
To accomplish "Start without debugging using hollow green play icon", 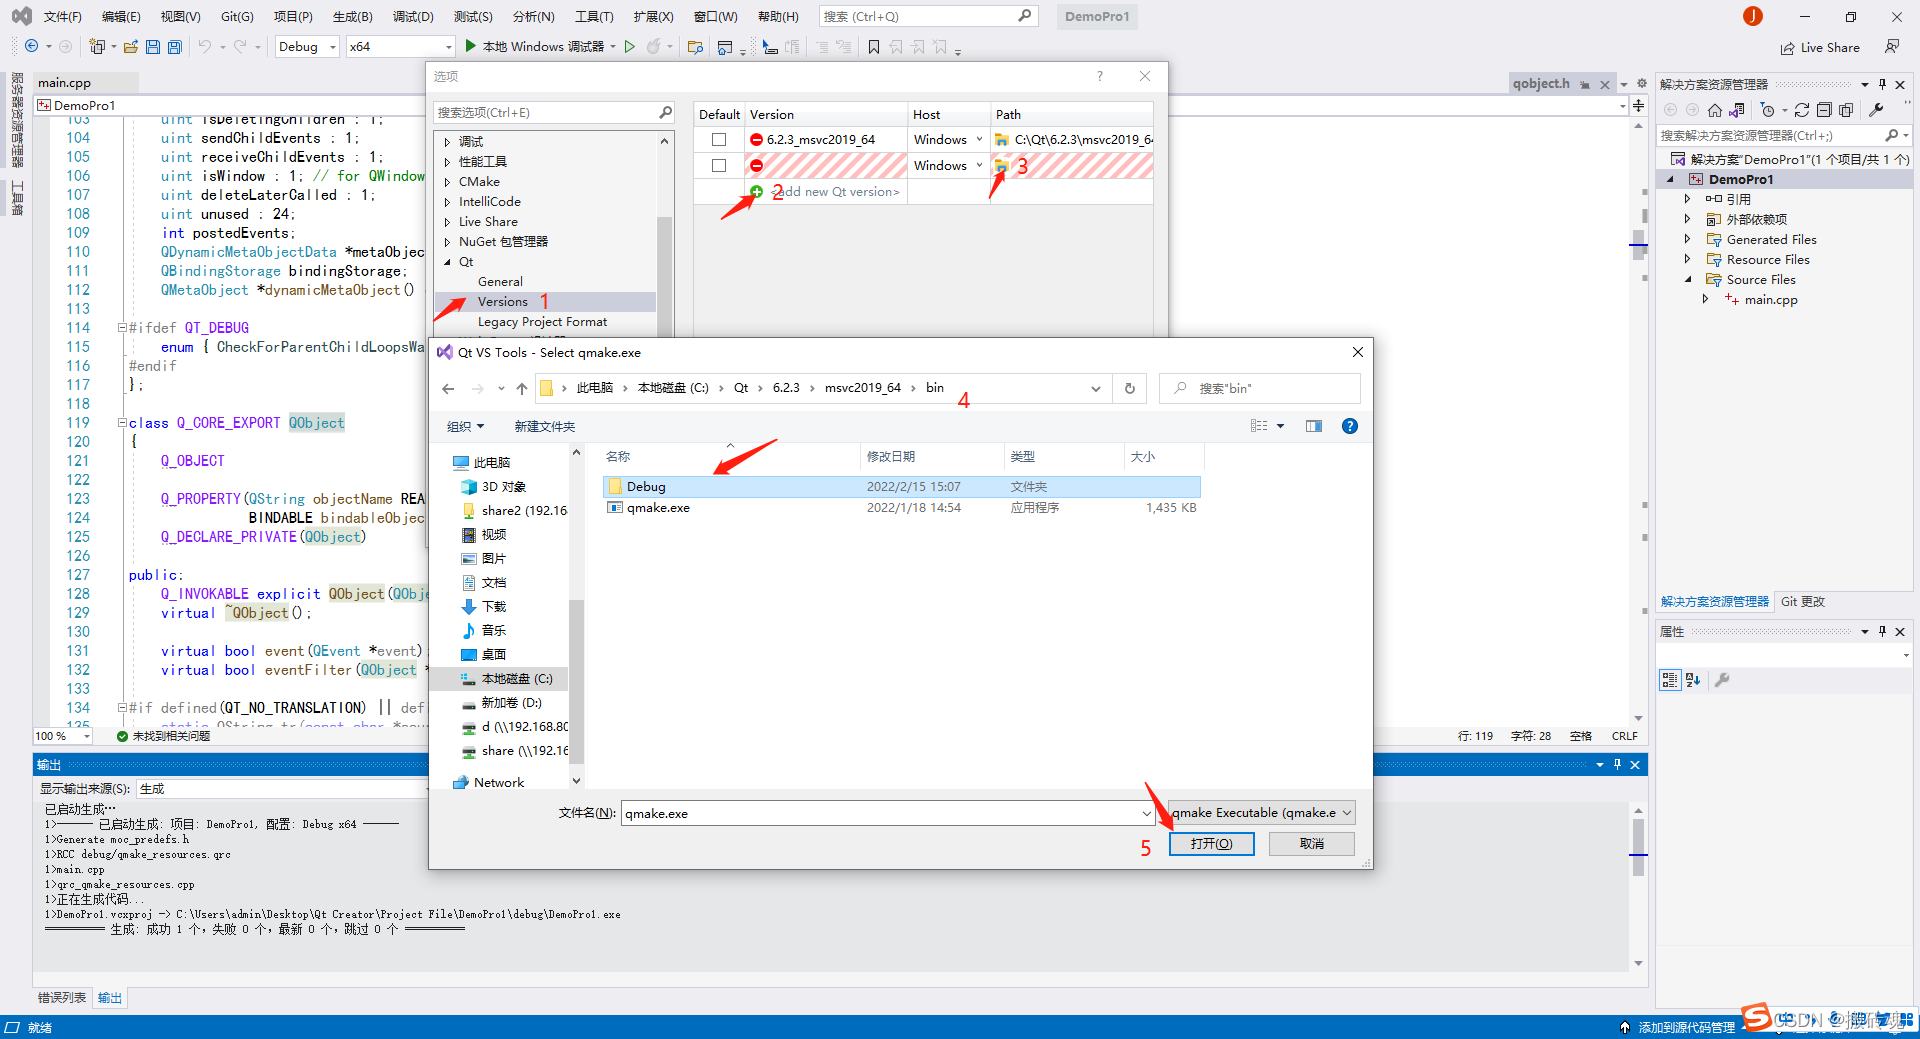I will (x=629, y=47).
